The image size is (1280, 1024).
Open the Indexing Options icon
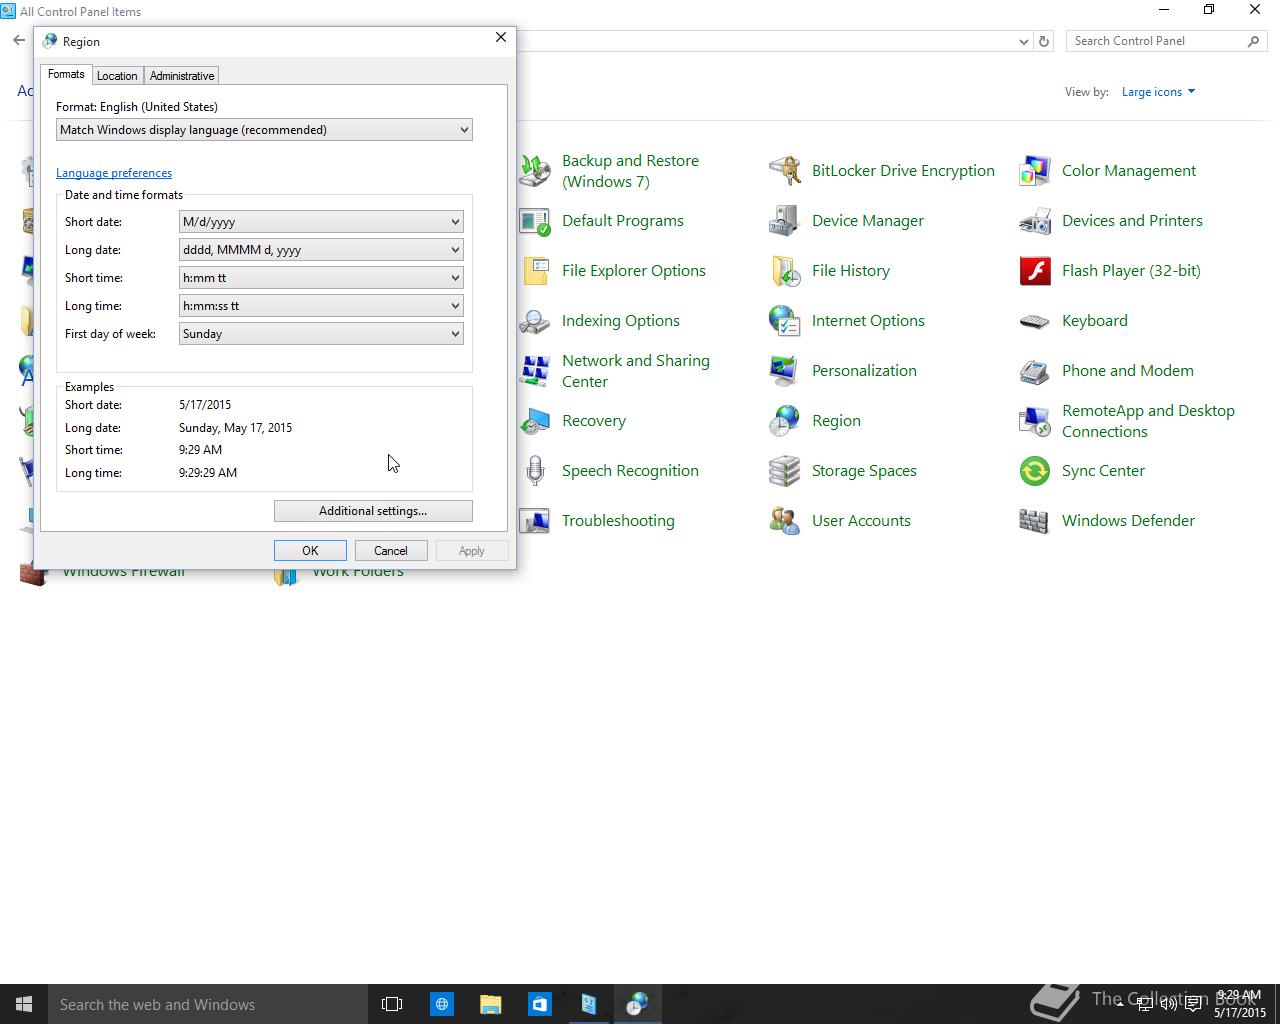535,321
